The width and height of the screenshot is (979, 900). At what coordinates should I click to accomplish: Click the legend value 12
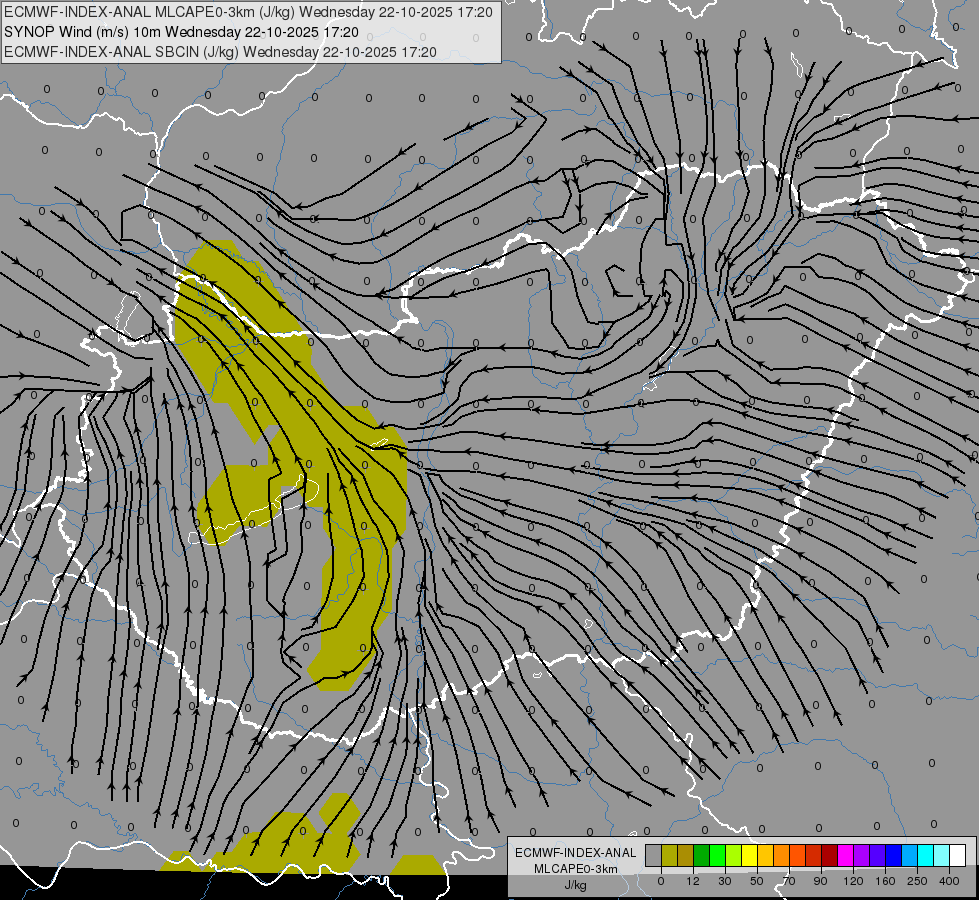(693, 881)
